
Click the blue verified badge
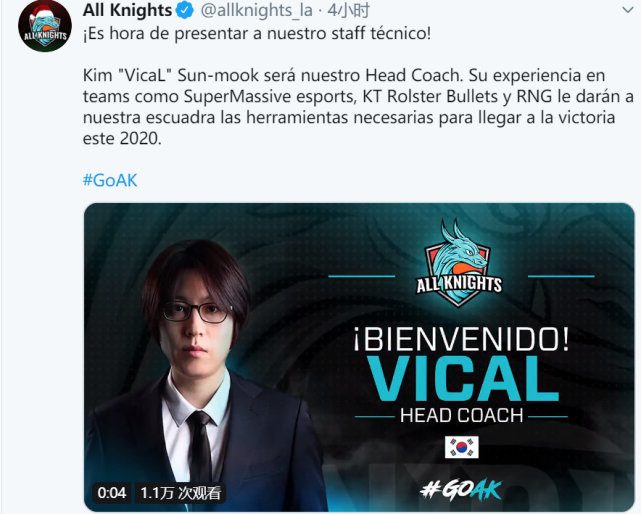tap(184, 10)
